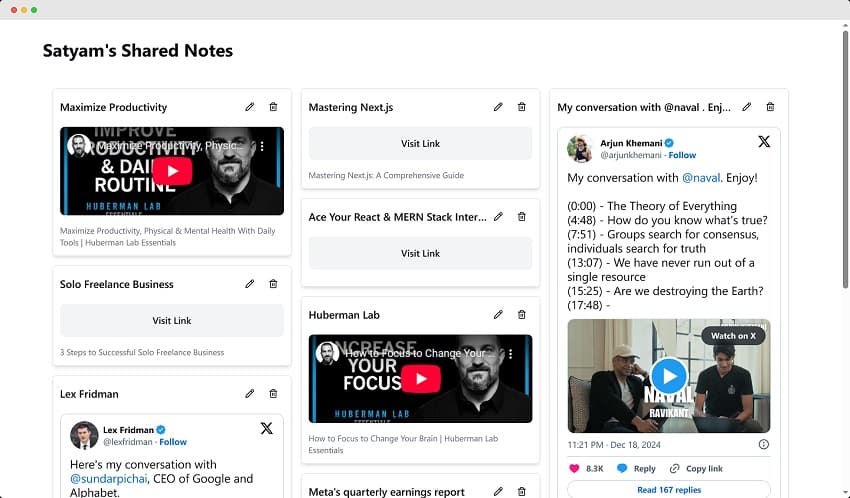Delete the Solo Freelance Business note

click(273, 284)
